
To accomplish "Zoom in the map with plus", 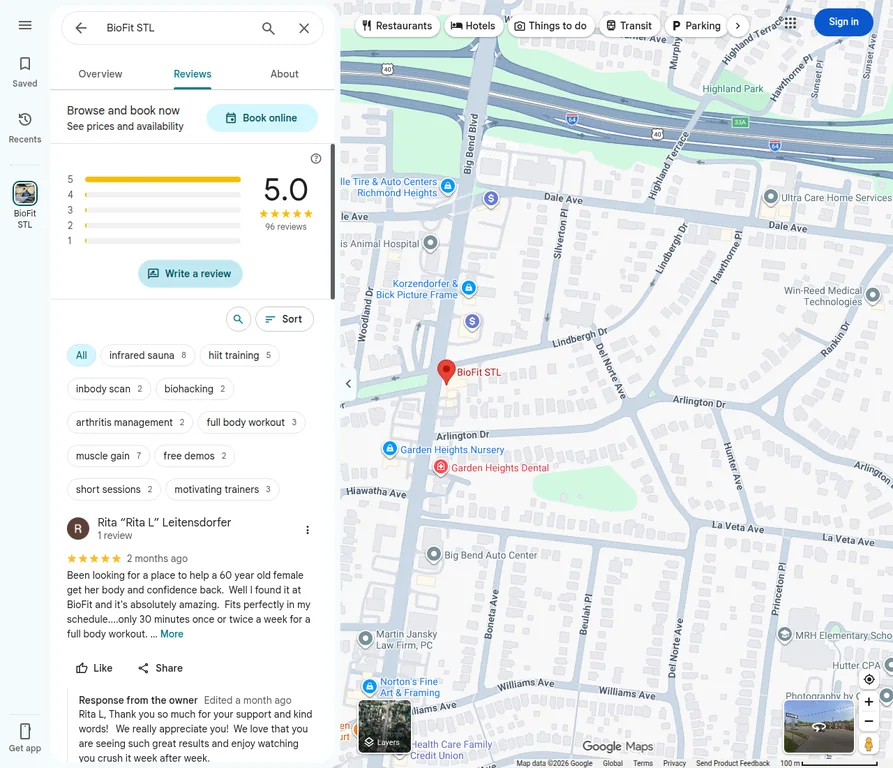I will tap(869, 702).
